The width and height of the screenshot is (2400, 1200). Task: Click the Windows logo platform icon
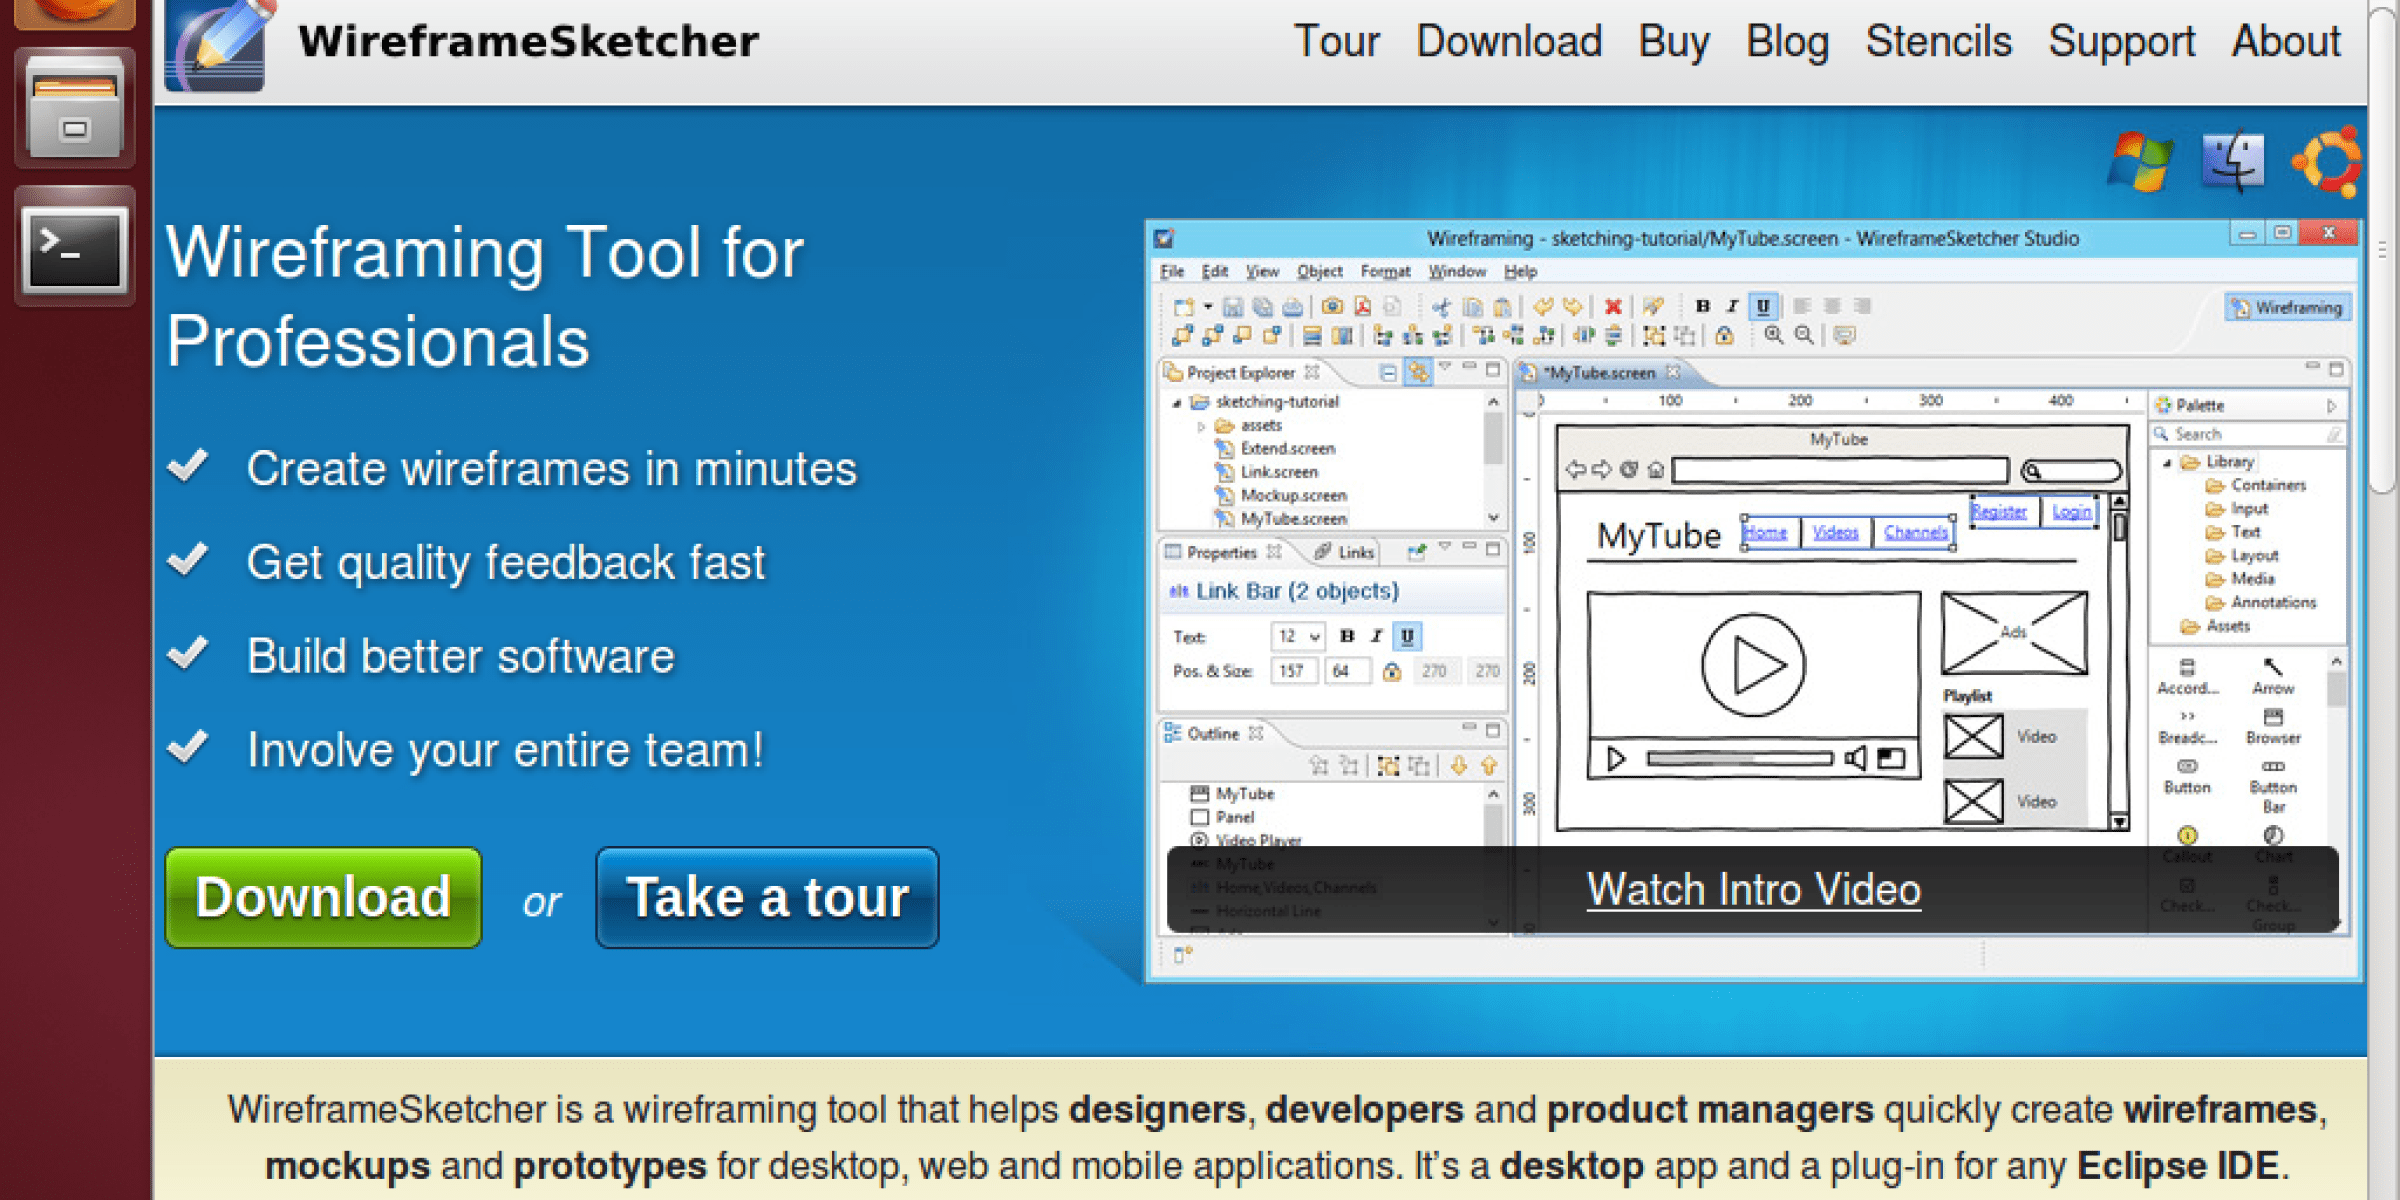click(2139, 160)
